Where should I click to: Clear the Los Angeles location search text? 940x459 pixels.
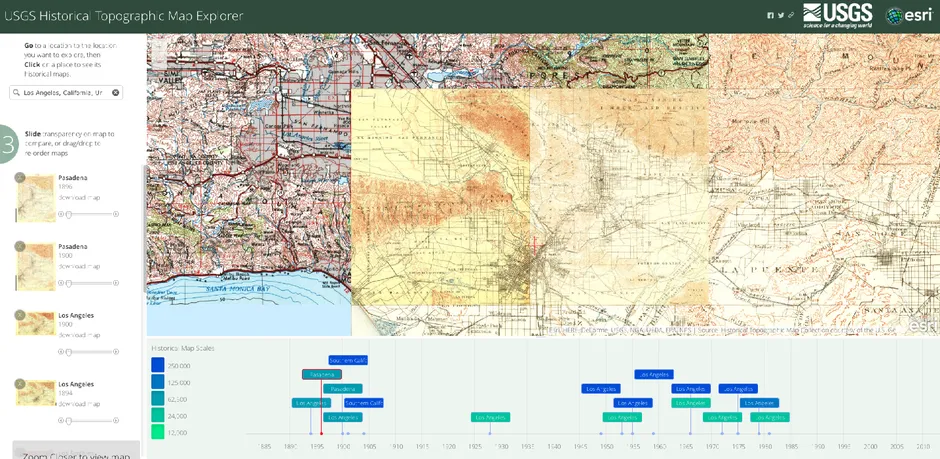(x=115, y=92)
